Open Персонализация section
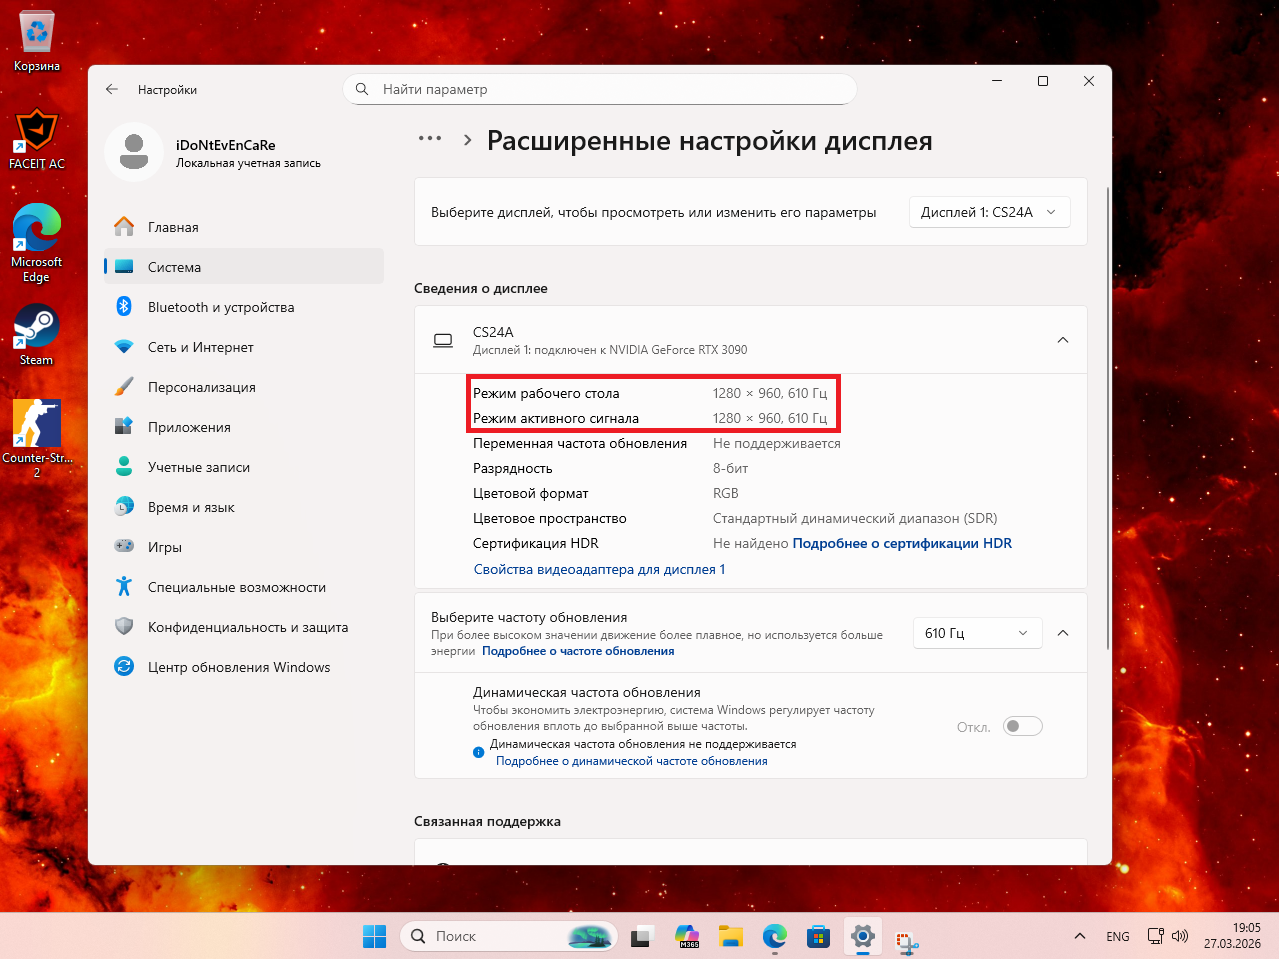This screenshot has width=1279, height=959. (244, 387)
